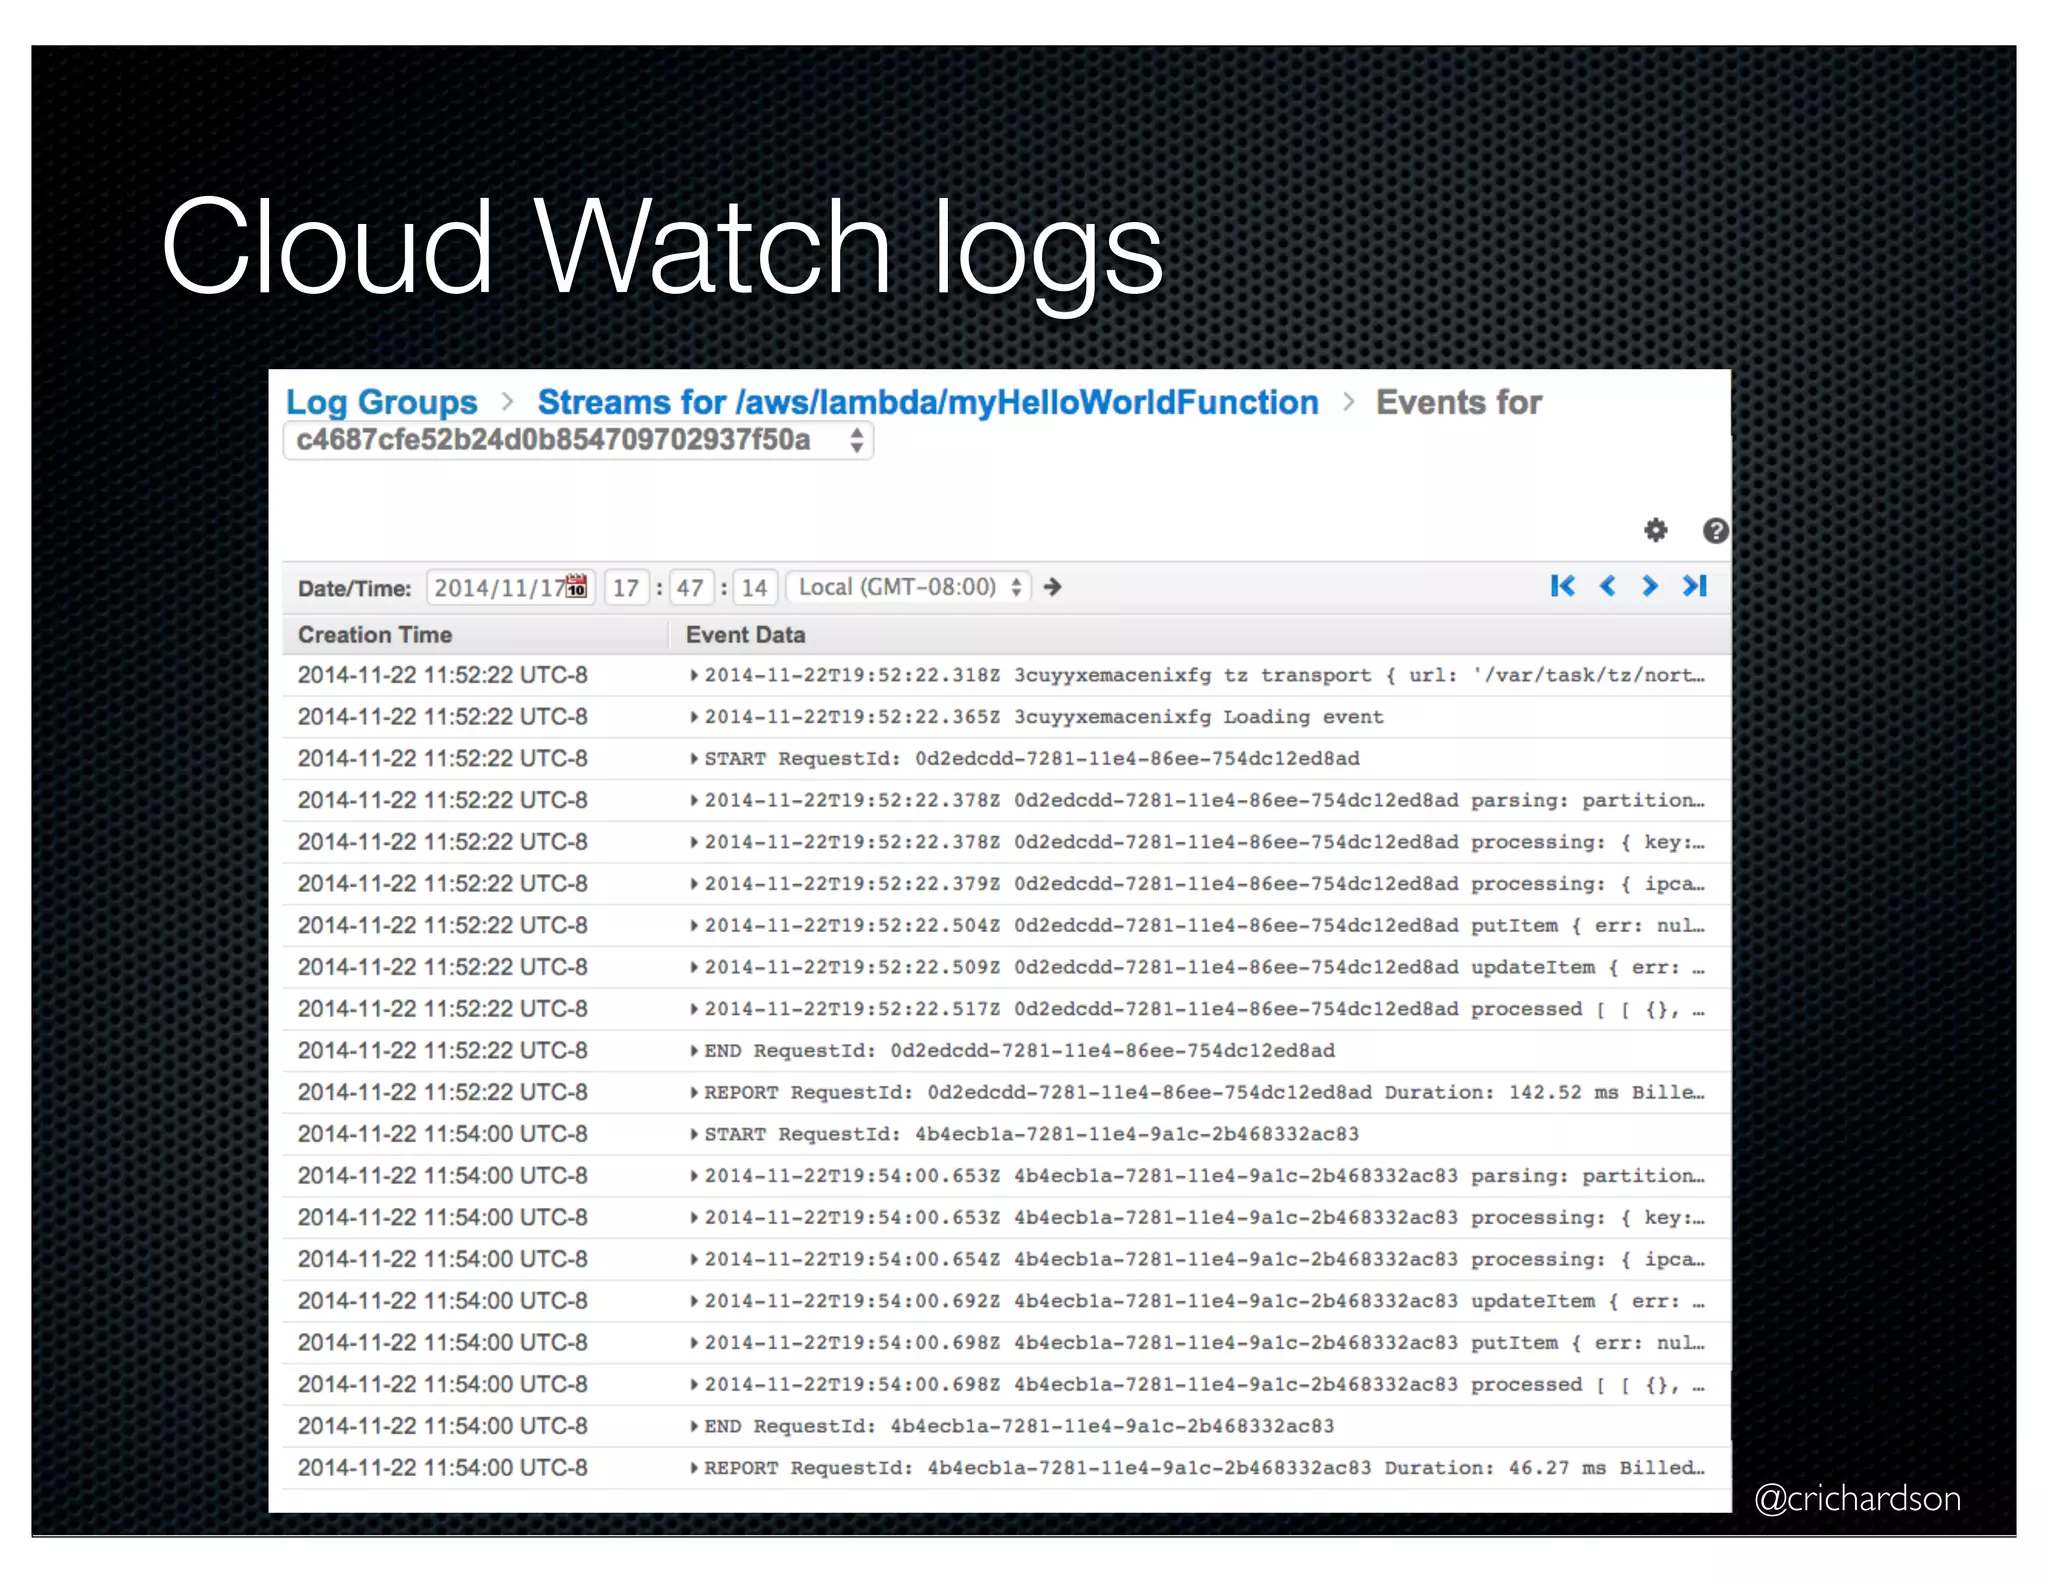Viewport: 2048px width, 1582px height.
Task: Open Local (GMT-08:00) timezone dropdown
Action: (908, 587)
